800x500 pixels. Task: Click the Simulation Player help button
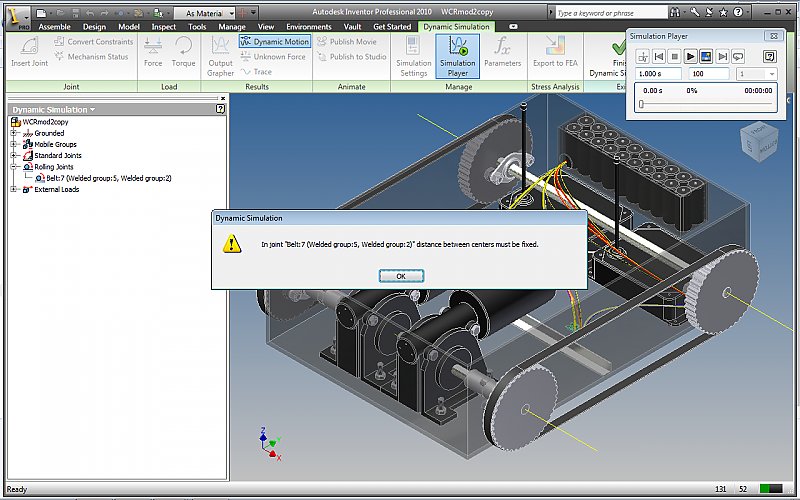pyautogui.click(x=770, y=57)
